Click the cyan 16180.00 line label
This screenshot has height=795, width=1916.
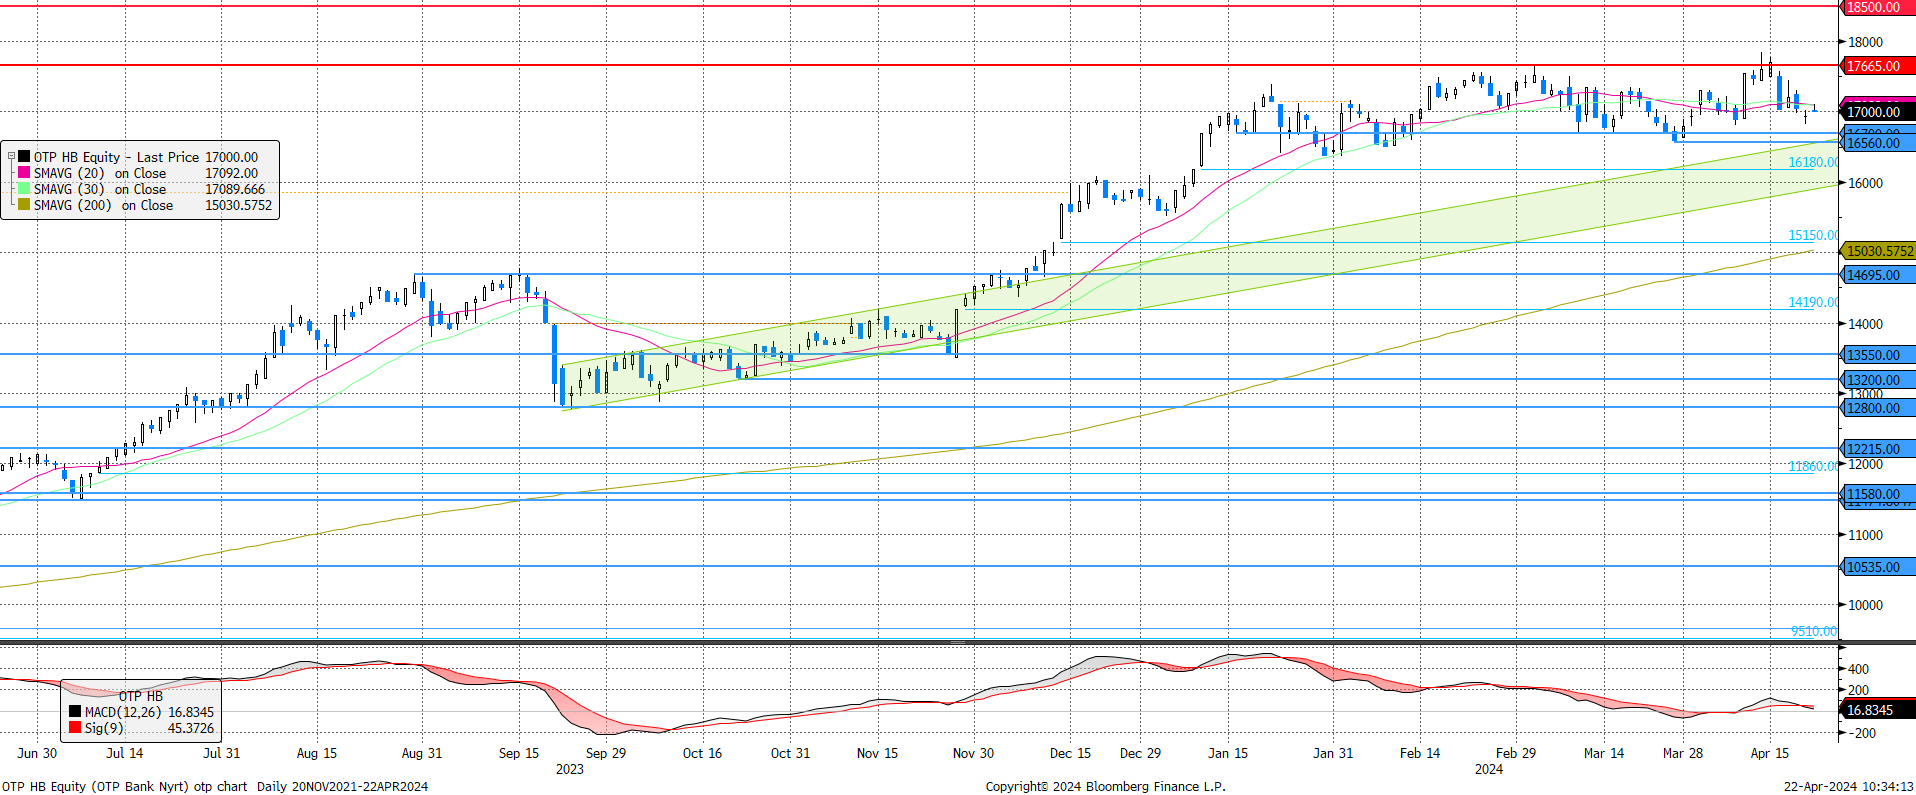click(x=1813, y=162)
